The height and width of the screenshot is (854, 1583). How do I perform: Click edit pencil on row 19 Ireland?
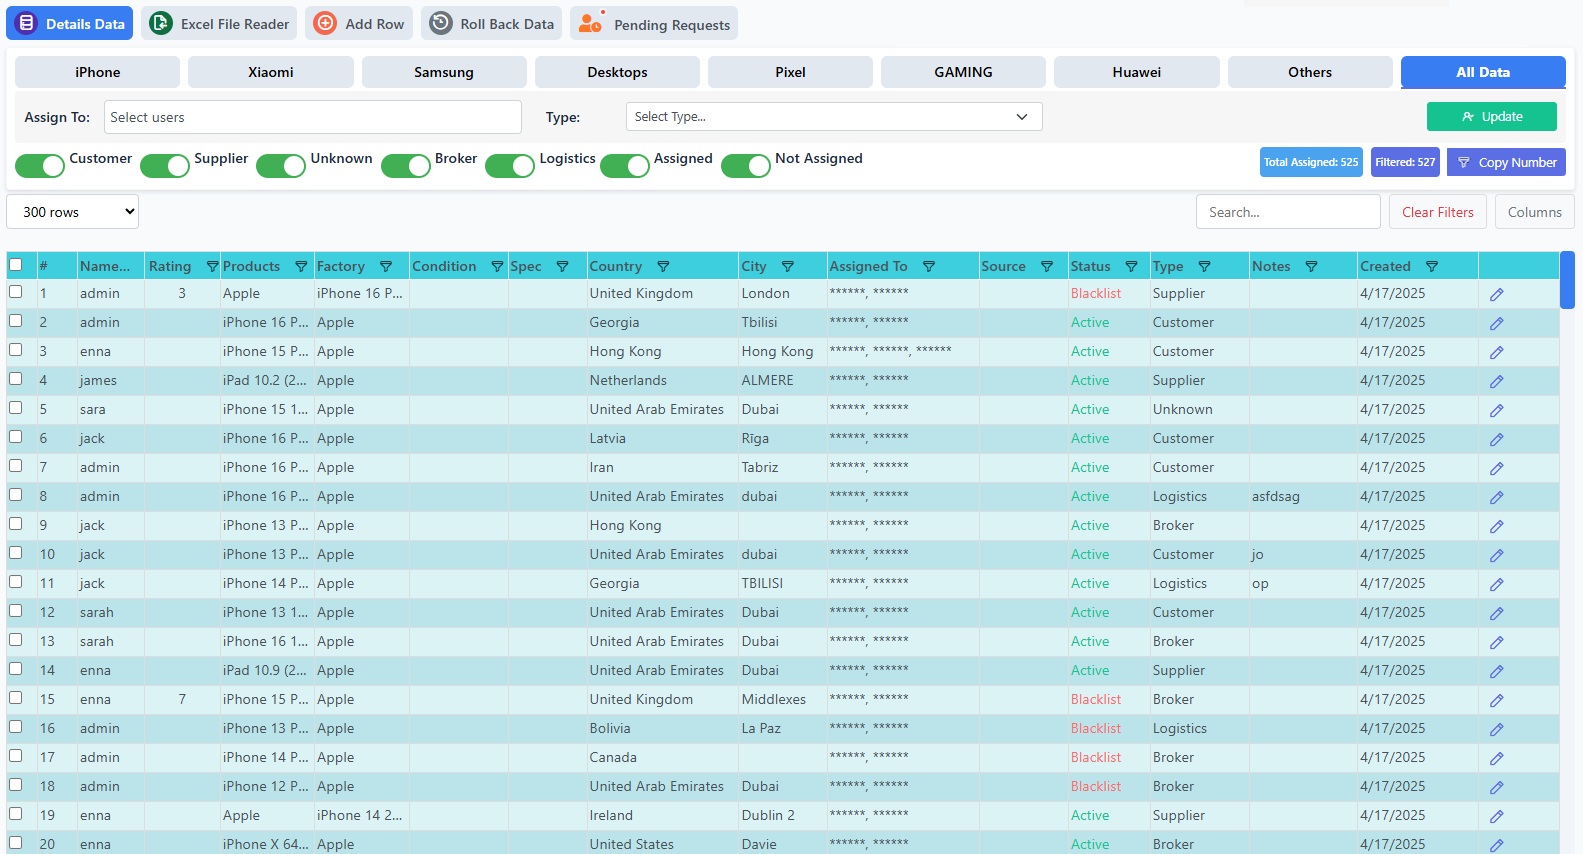(x=1496, y=816)
